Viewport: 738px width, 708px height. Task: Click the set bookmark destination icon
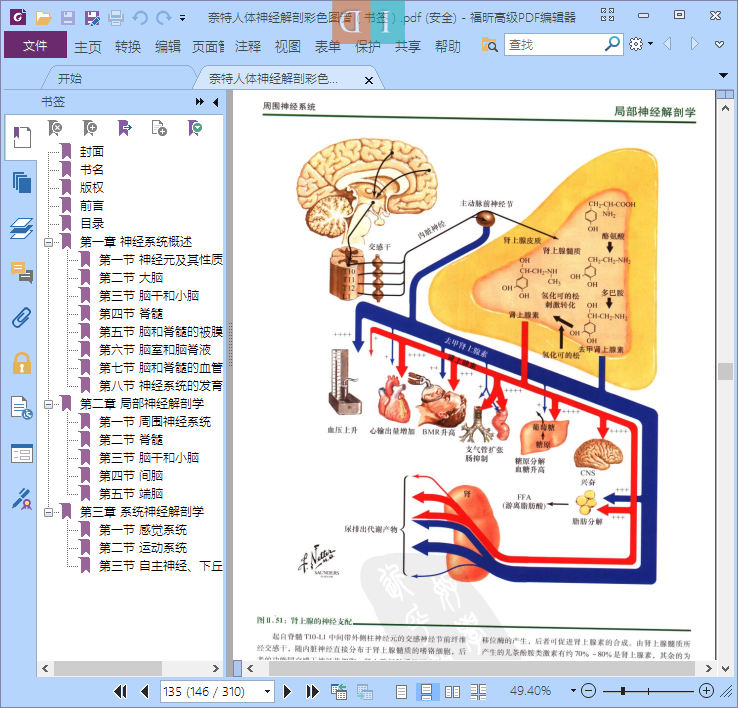point(125,128)
